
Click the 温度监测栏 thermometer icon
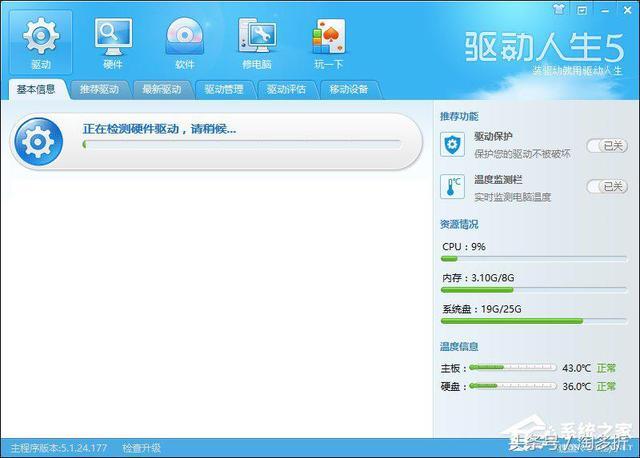tap(452, 186)
